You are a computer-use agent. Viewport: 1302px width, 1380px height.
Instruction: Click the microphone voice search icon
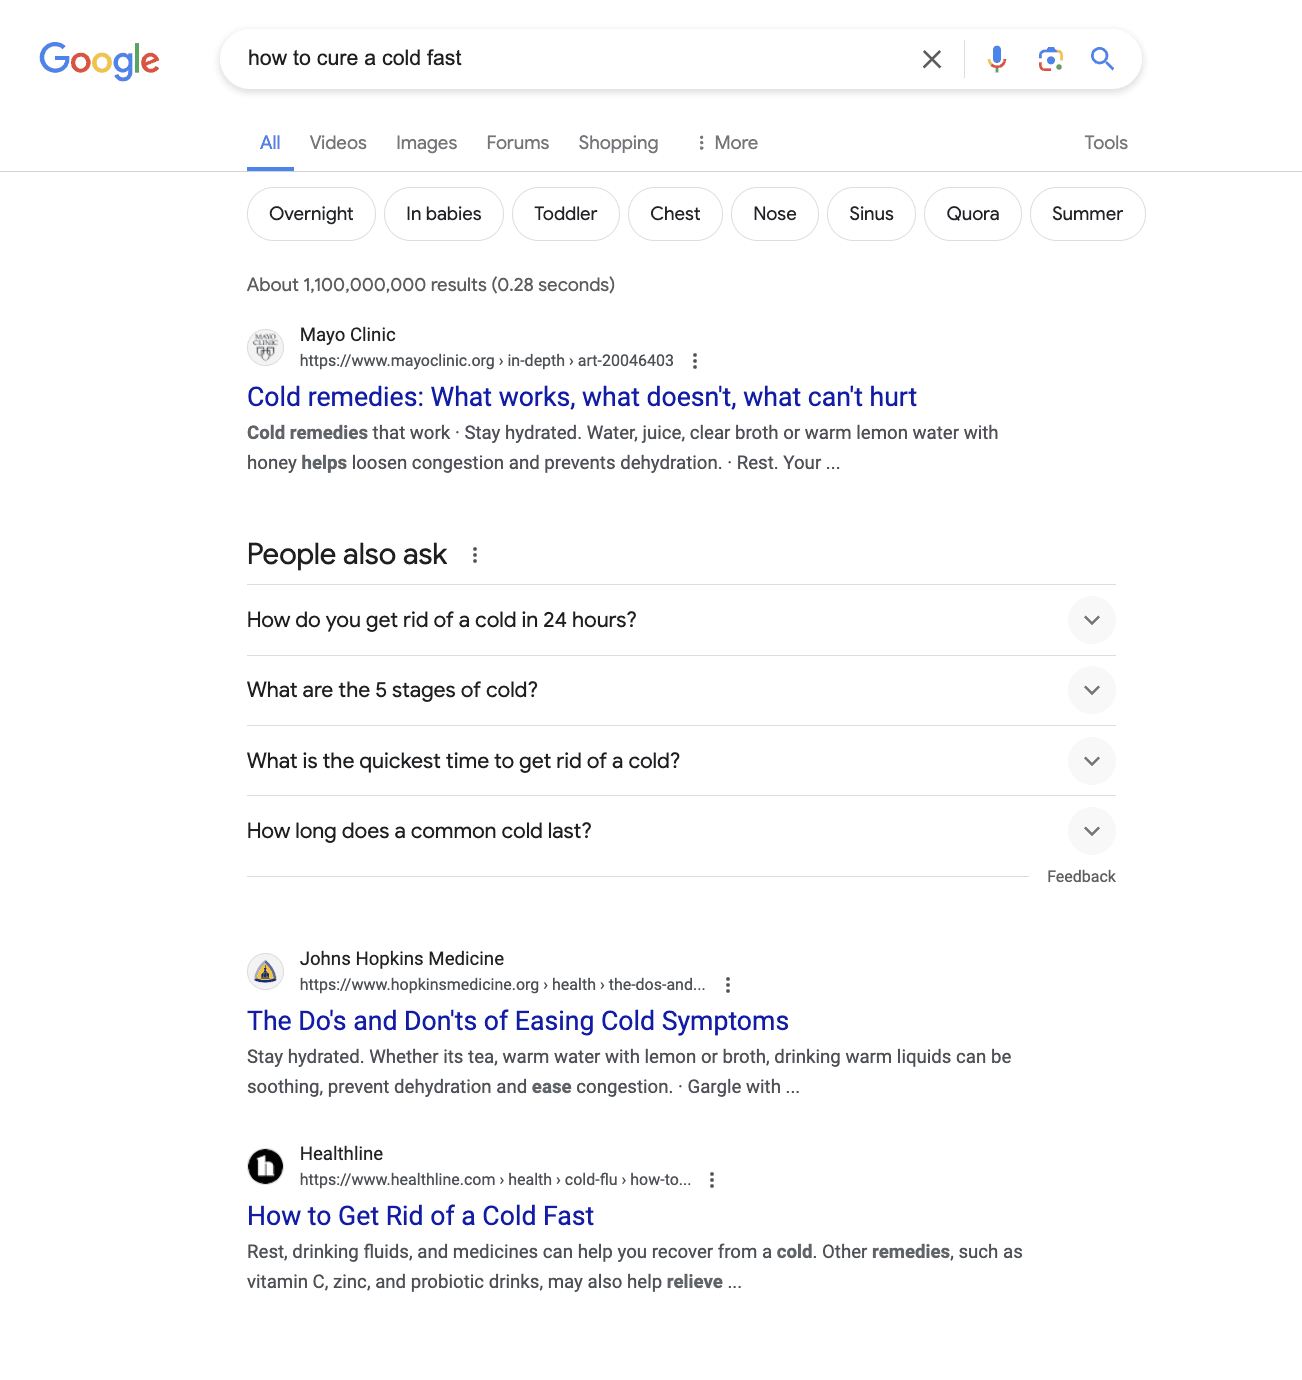click(x=996, y=59)
